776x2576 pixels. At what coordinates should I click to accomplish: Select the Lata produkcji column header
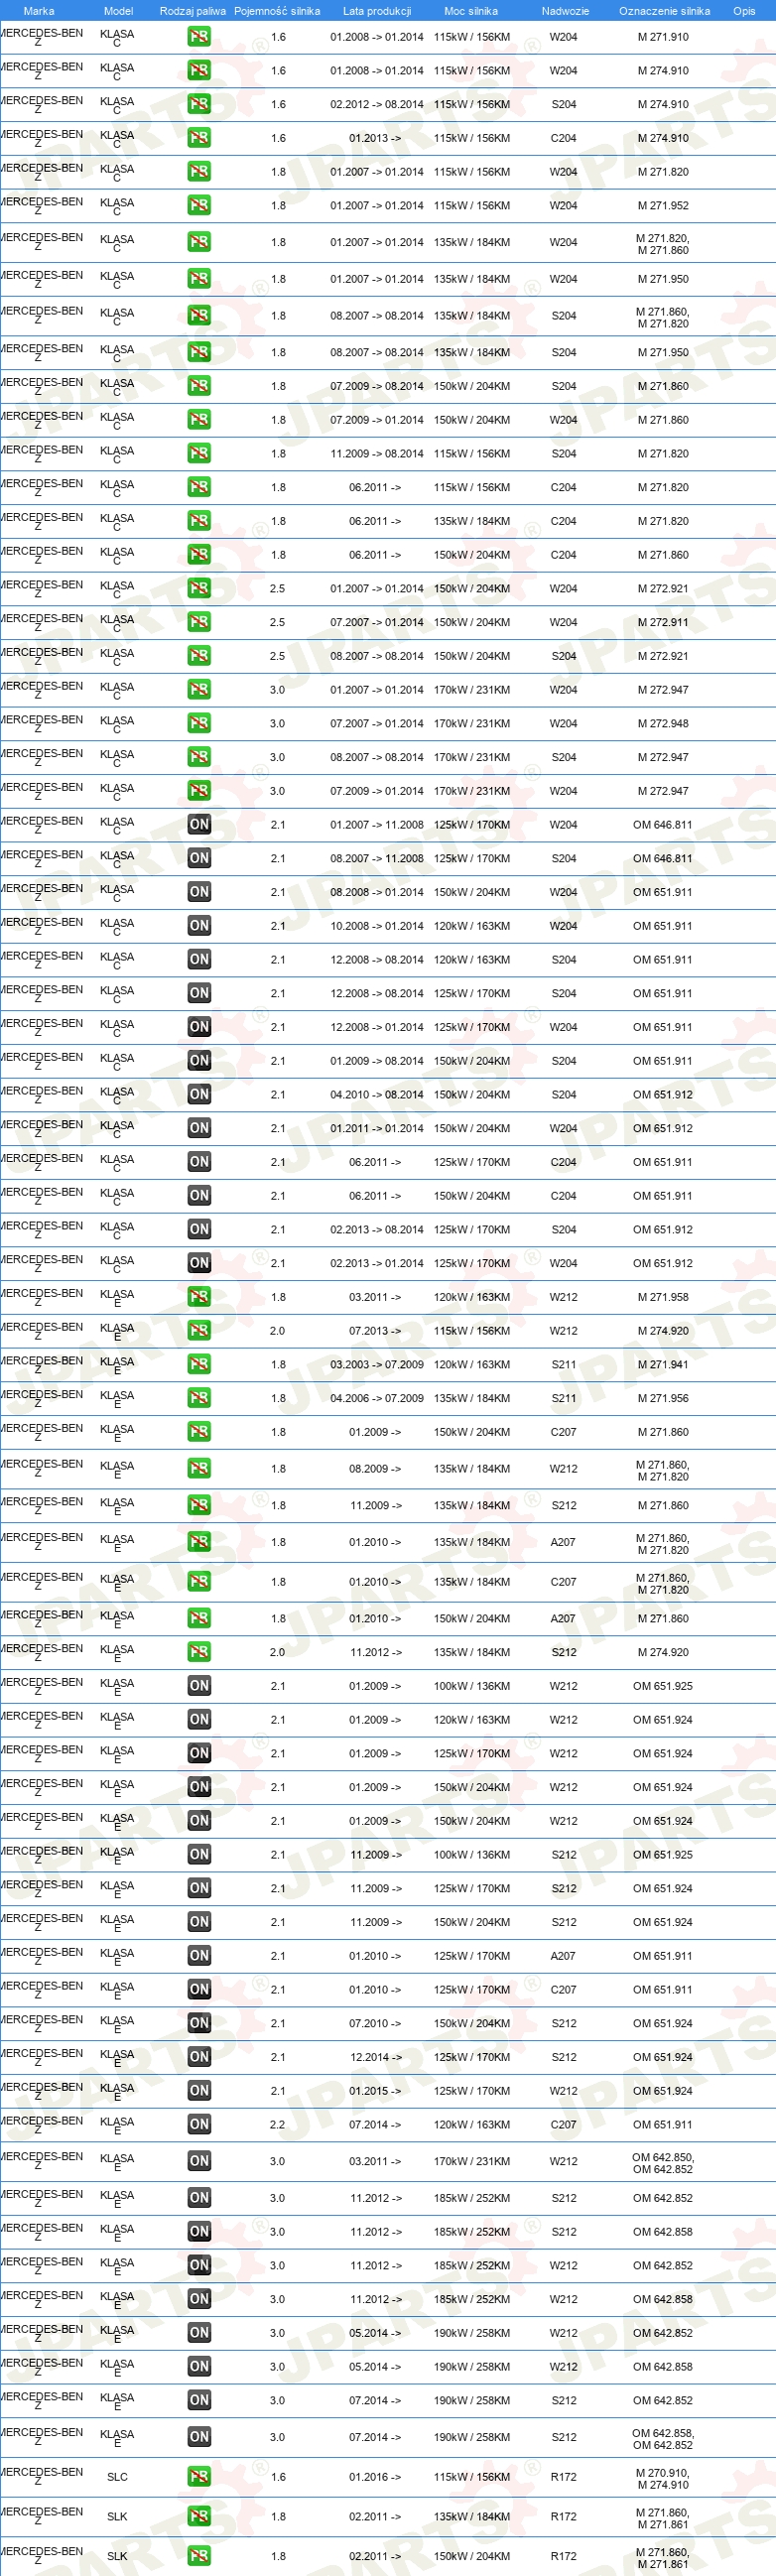click(x=377, y=11)
